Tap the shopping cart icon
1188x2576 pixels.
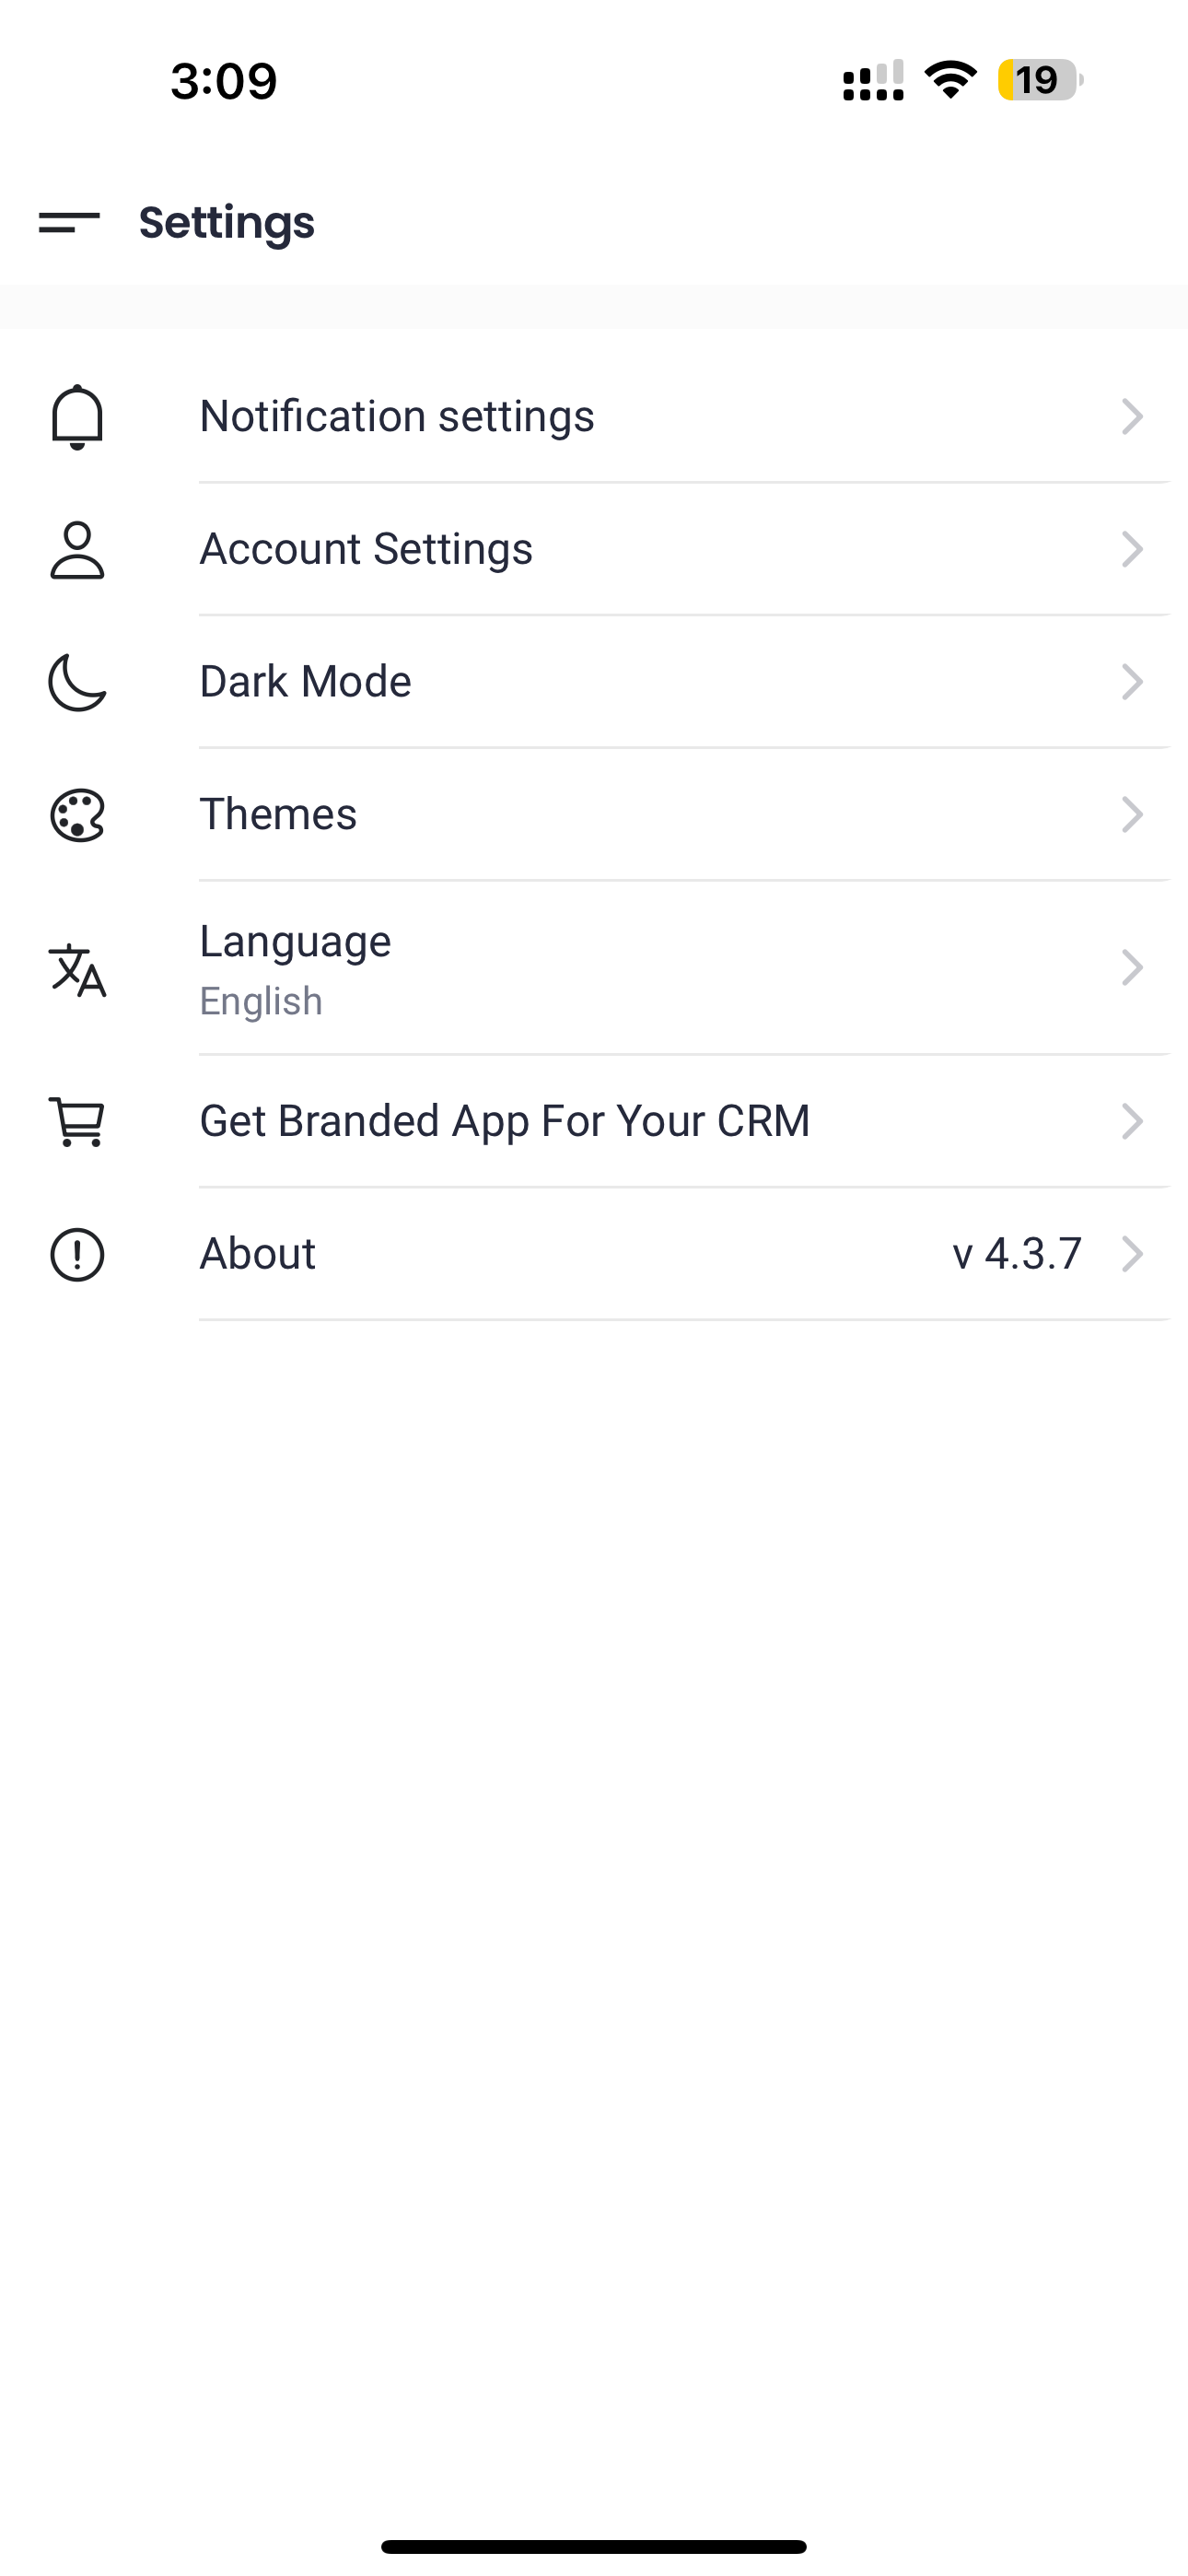(77, 1121)
